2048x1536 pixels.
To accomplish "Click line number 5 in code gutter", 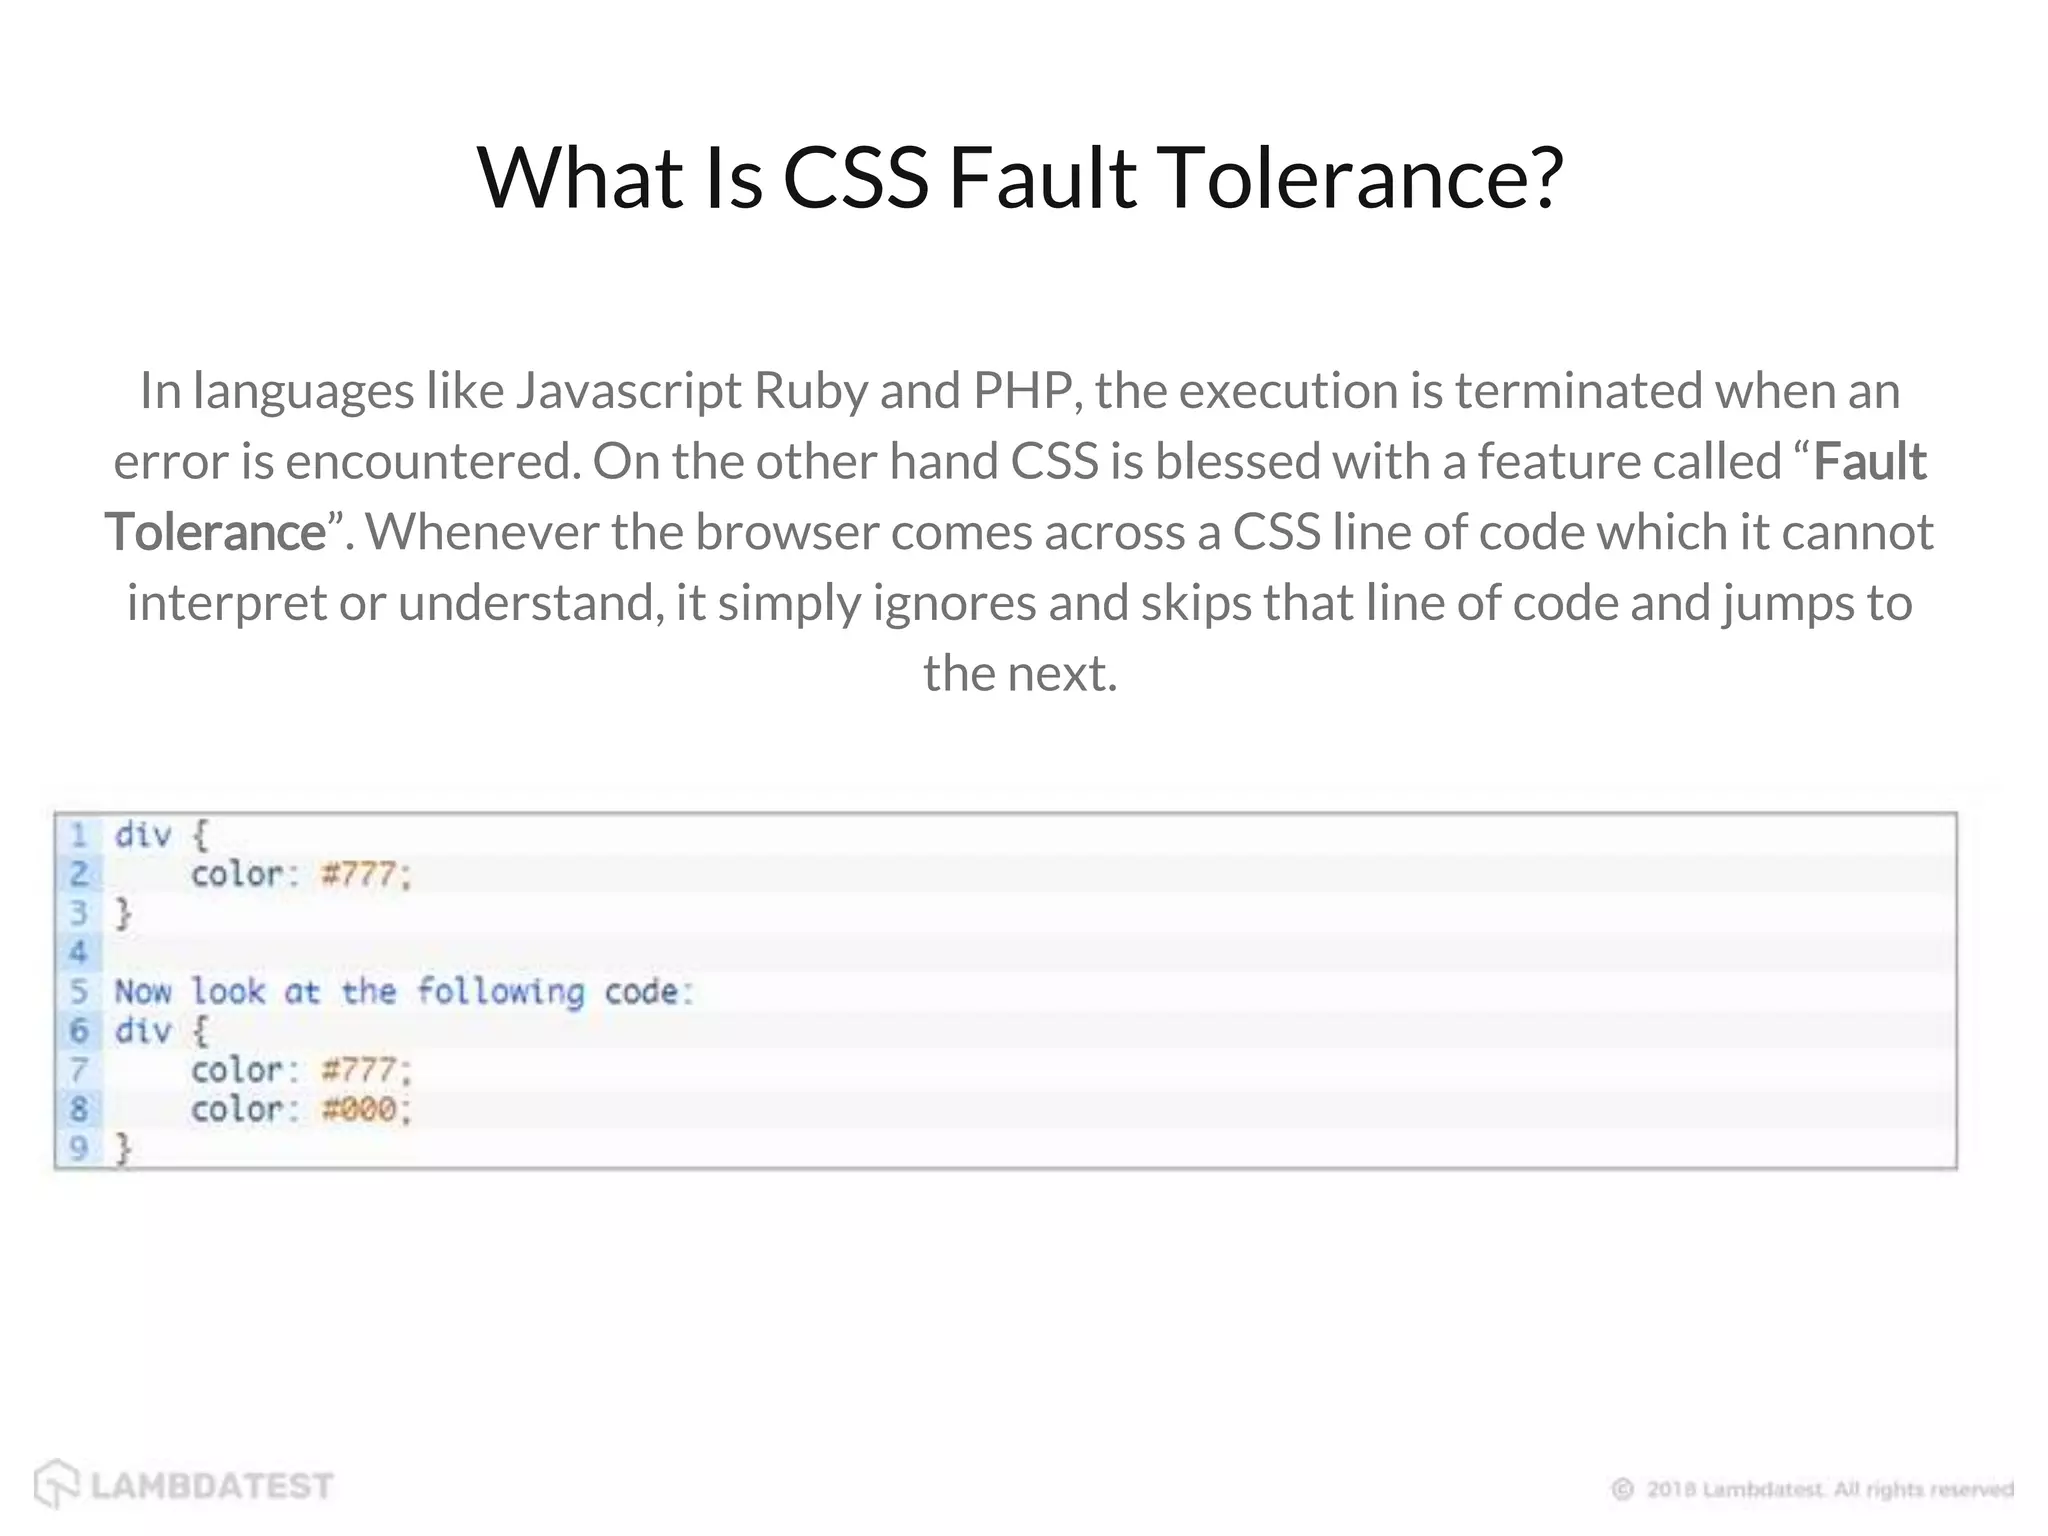I will click(79, 992).
